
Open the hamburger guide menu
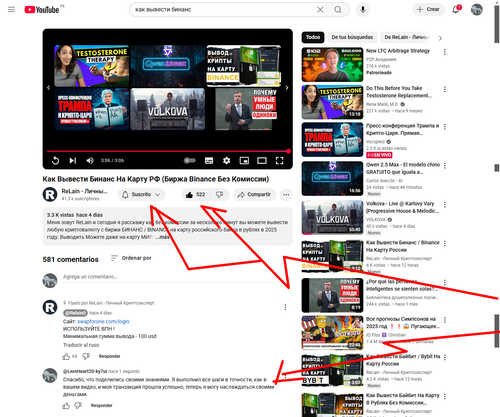click(11, 9)
